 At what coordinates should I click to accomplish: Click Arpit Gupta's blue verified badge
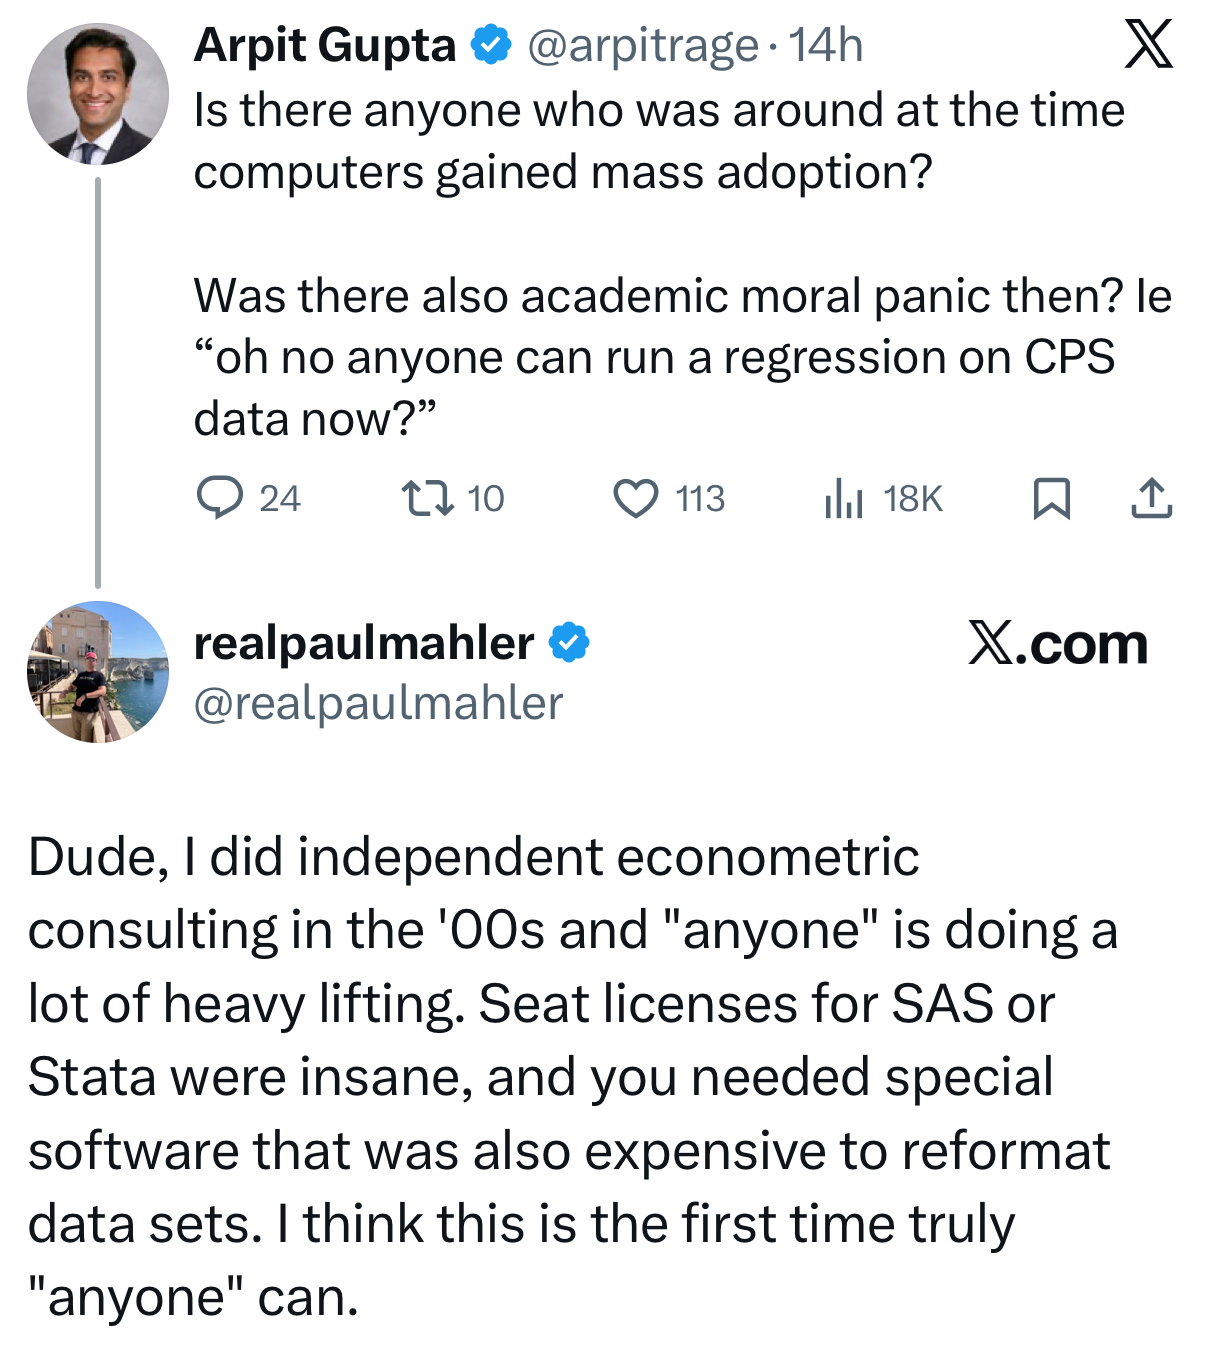click(x=491, y=46)
